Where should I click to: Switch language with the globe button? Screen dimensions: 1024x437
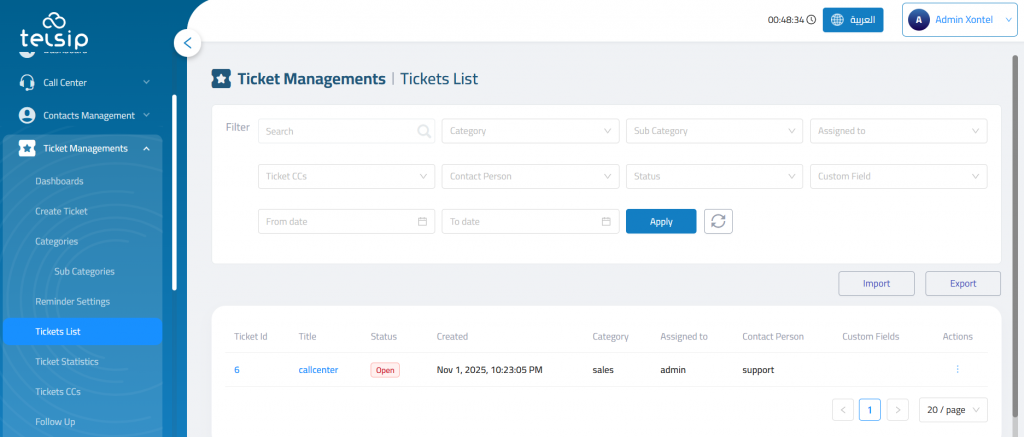[x=852, y=20]
